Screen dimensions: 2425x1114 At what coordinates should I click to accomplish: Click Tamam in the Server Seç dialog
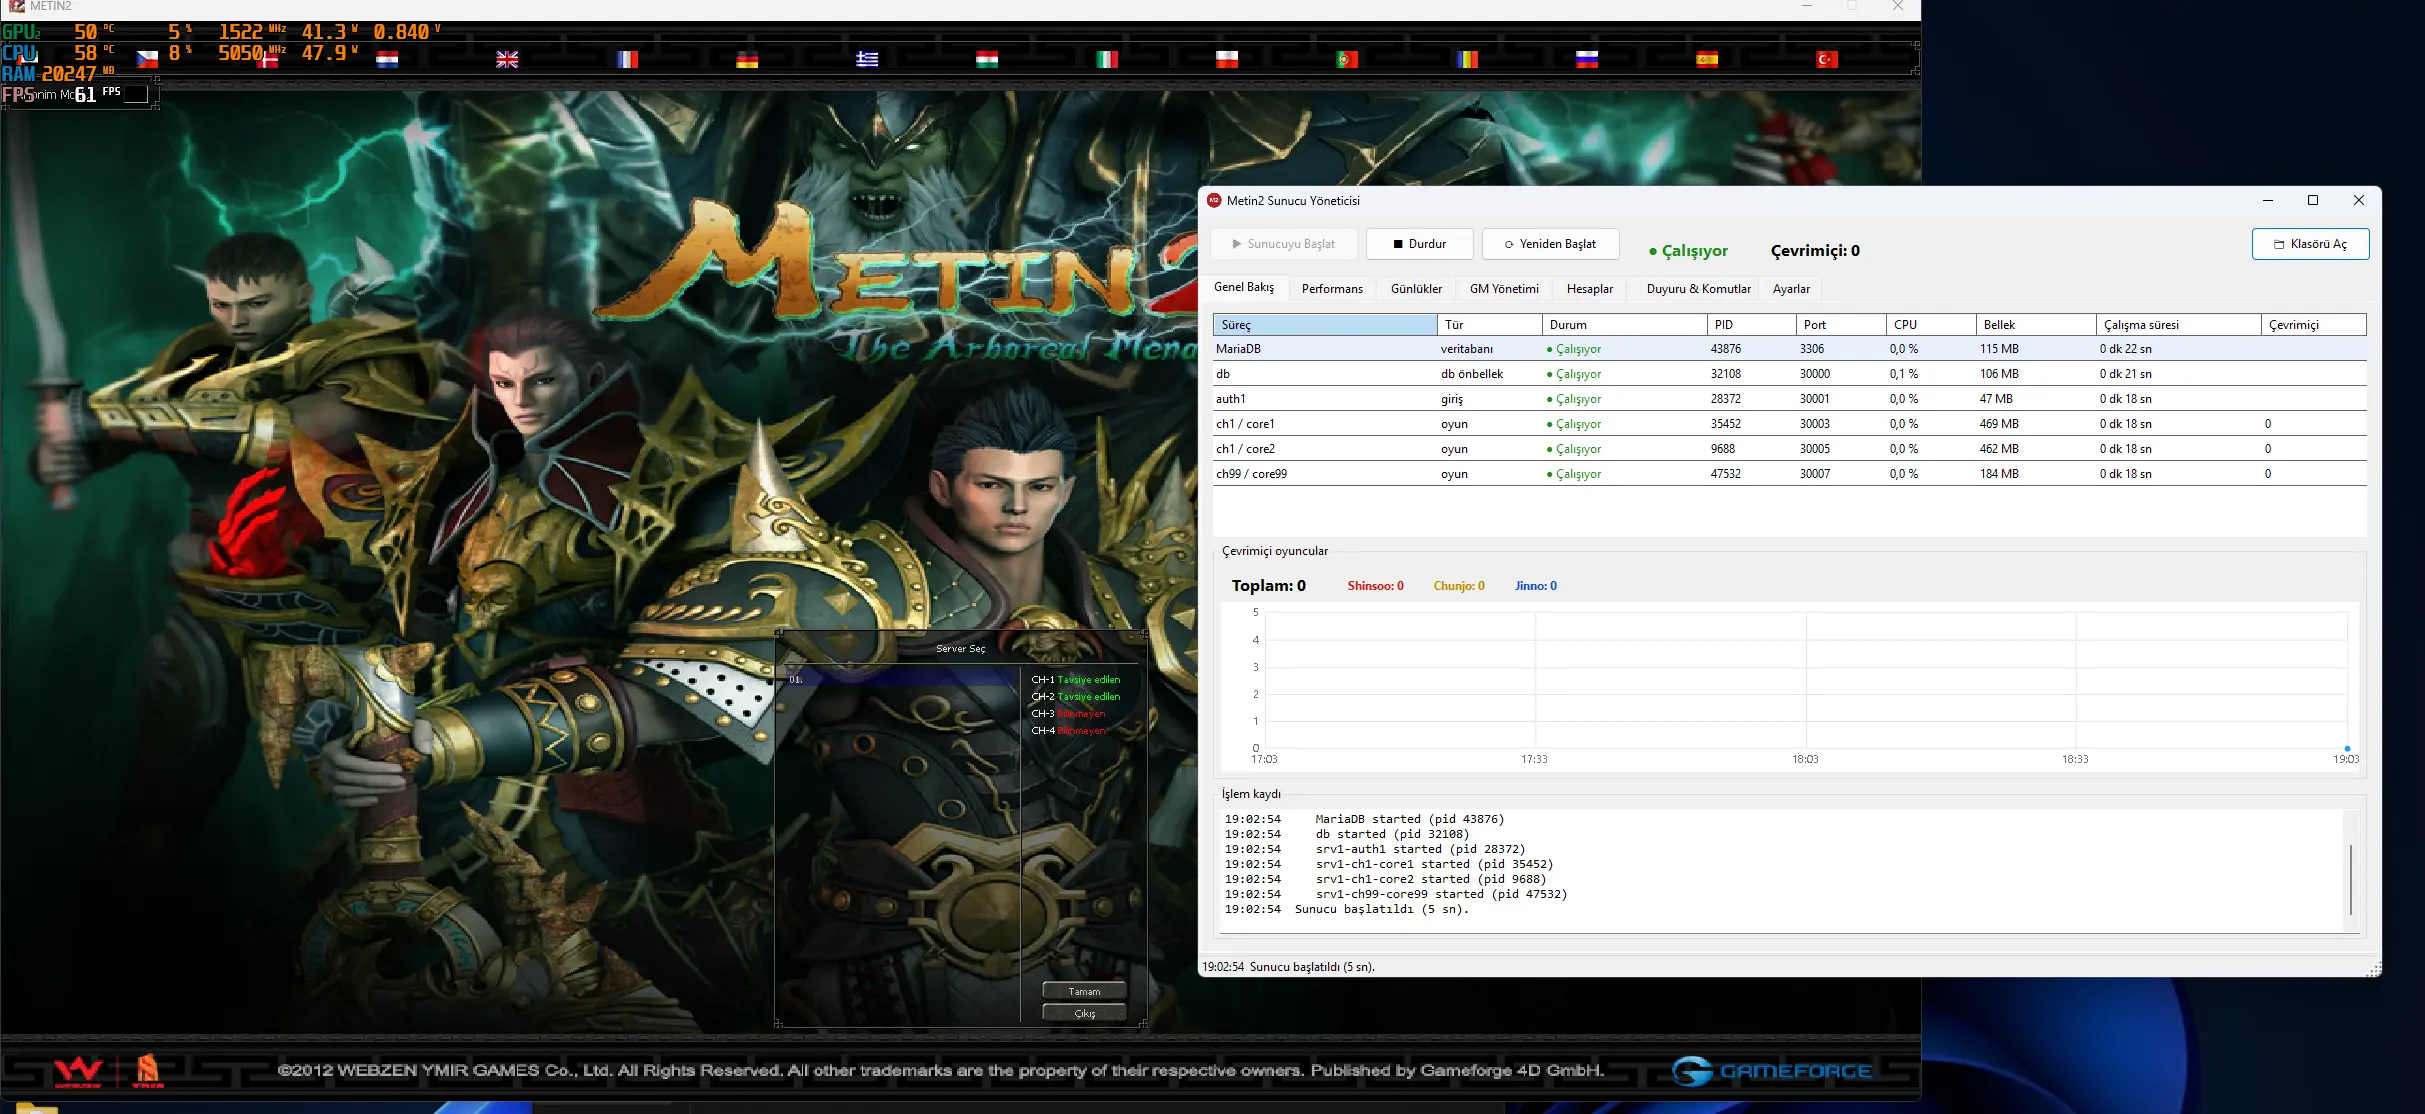1084,991
